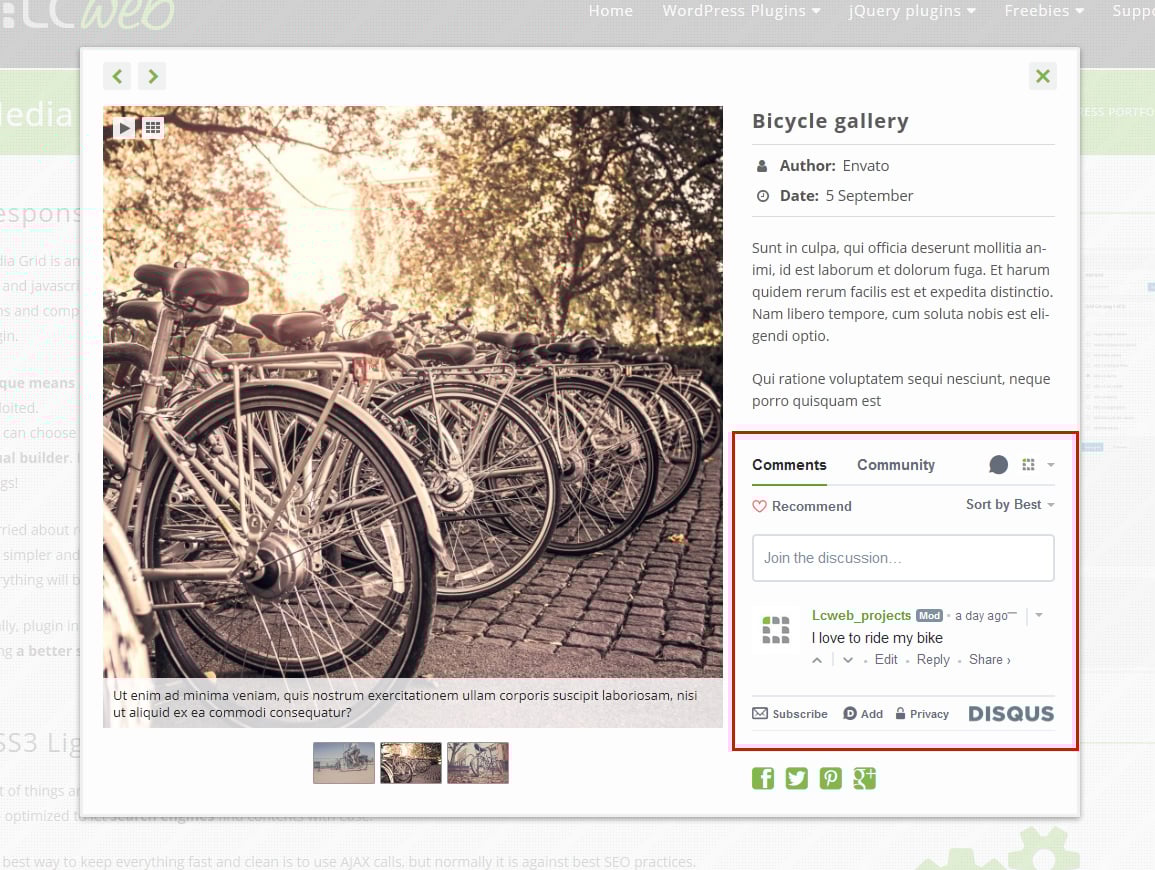Downvote the Lcweb_projects comment
1155x870 pixels.
[x=848, y=660]
